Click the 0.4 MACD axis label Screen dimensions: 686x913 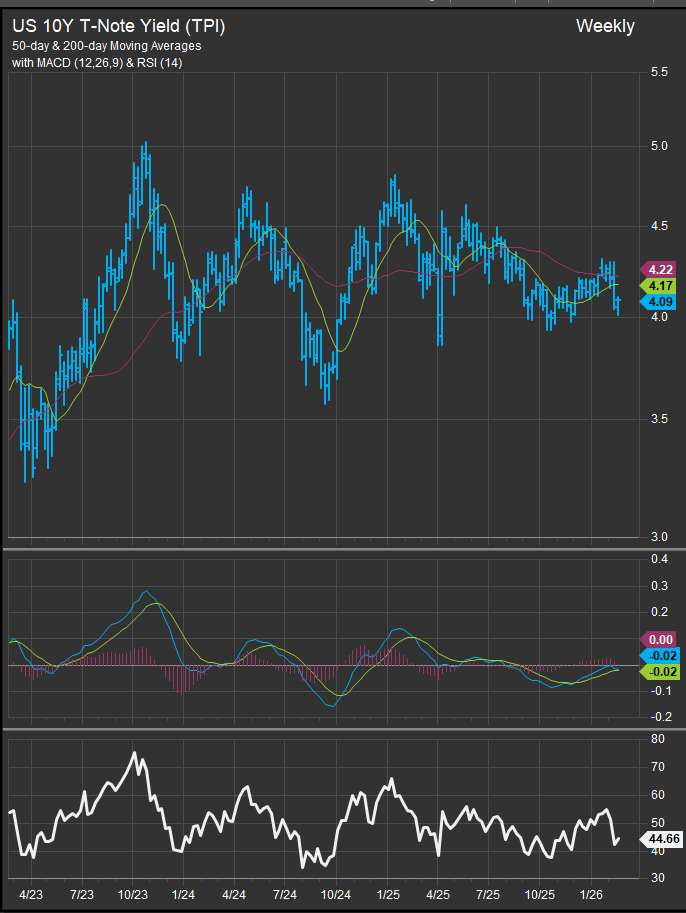[660, 559]
